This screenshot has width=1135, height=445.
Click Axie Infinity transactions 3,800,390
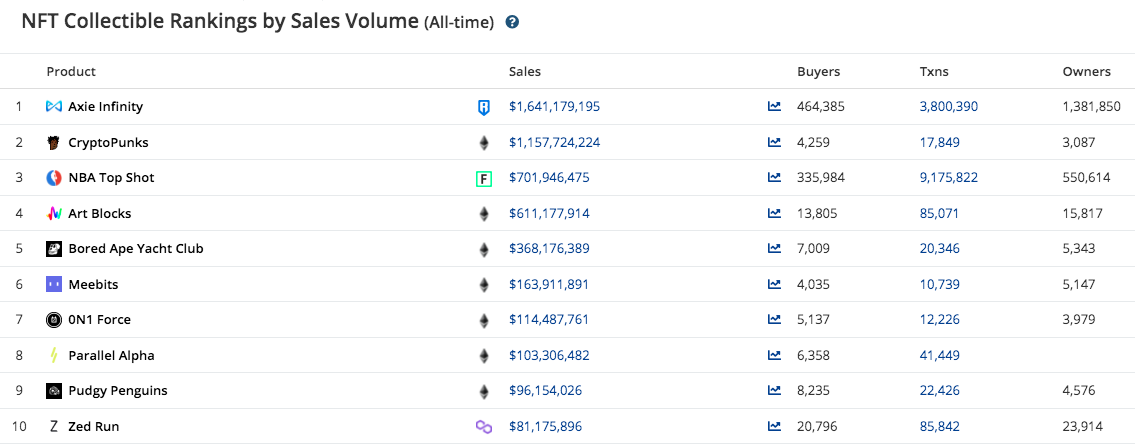click(949, 106)
